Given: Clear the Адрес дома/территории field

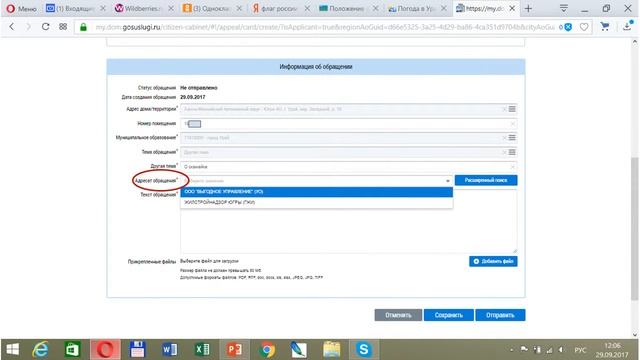Looking at the screenshot, I should 504,109.
